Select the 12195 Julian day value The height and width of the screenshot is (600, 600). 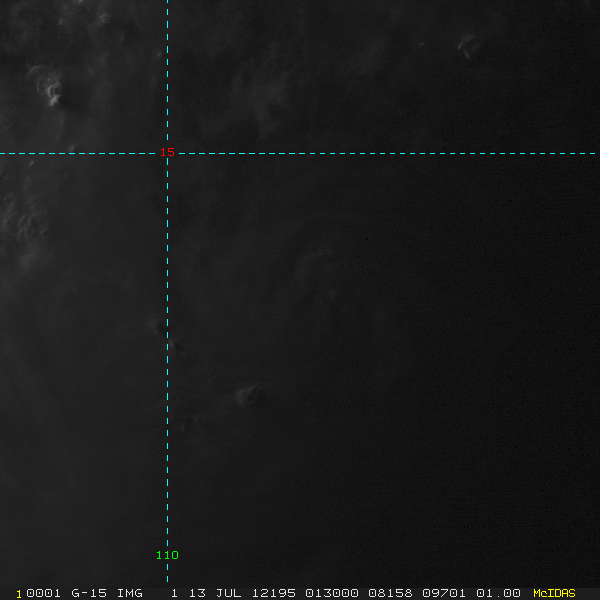(x=274, y=593)
